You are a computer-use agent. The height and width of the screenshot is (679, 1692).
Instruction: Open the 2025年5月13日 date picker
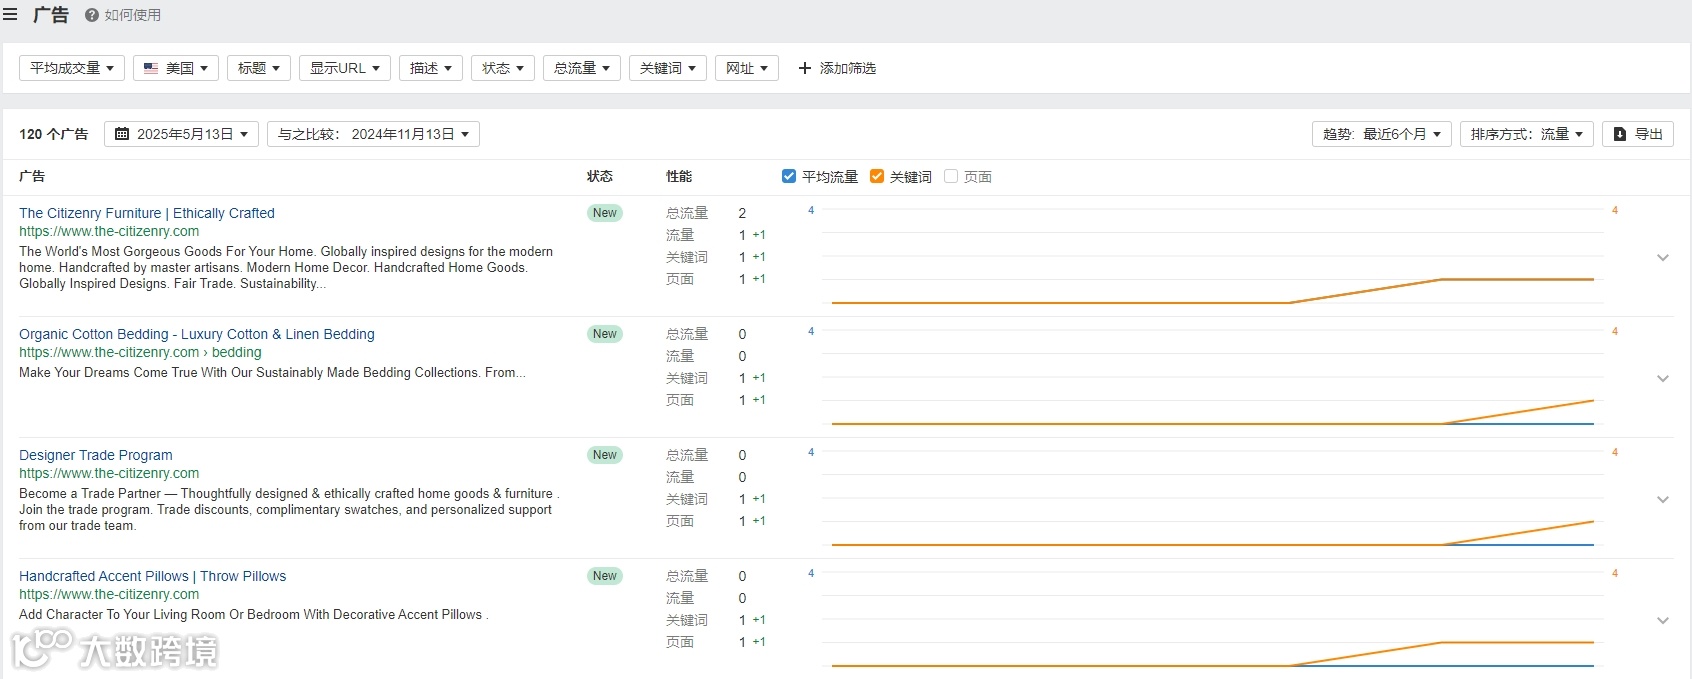coord(182,134)
